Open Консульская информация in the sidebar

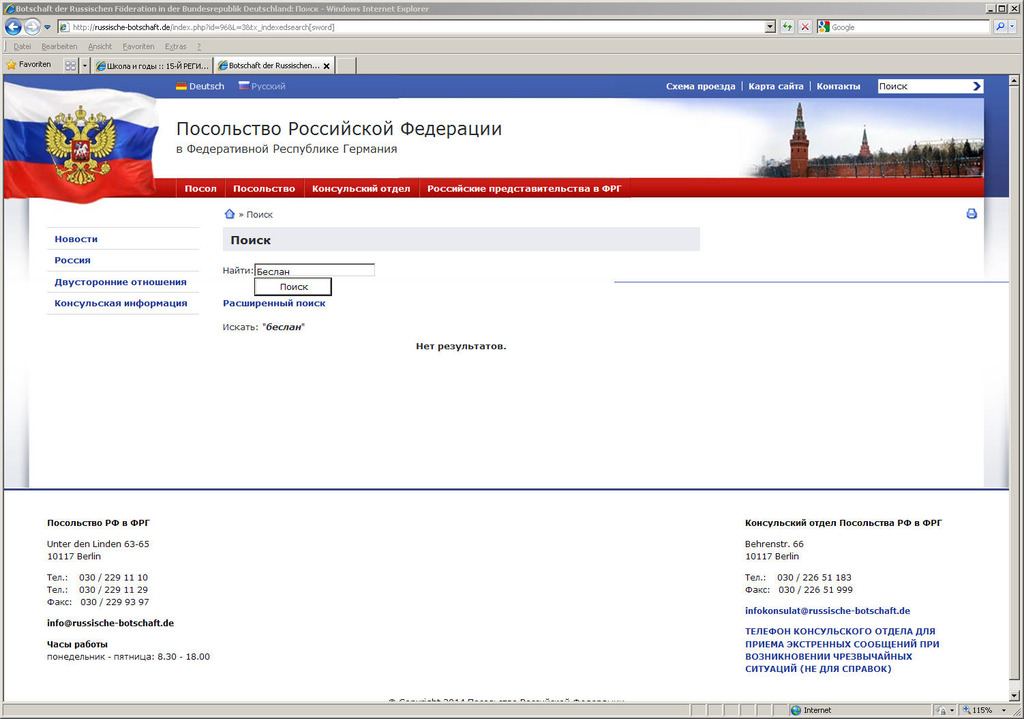click(x=121, y=303)
